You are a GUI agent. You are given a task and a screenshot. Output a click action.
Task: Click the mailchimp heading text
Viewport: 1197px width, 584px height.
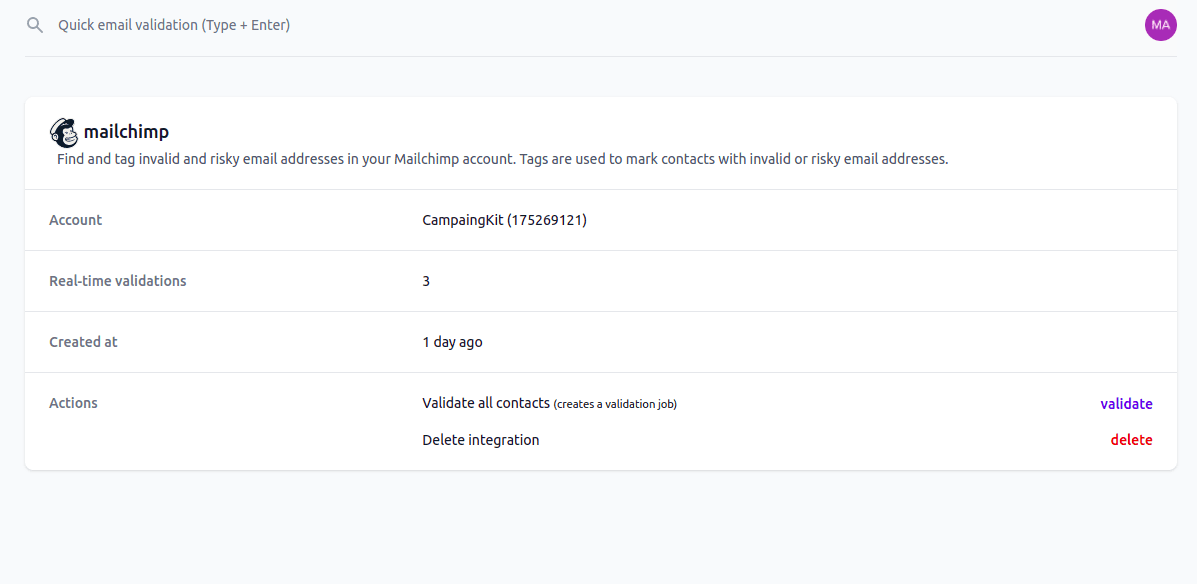point(126,131)
